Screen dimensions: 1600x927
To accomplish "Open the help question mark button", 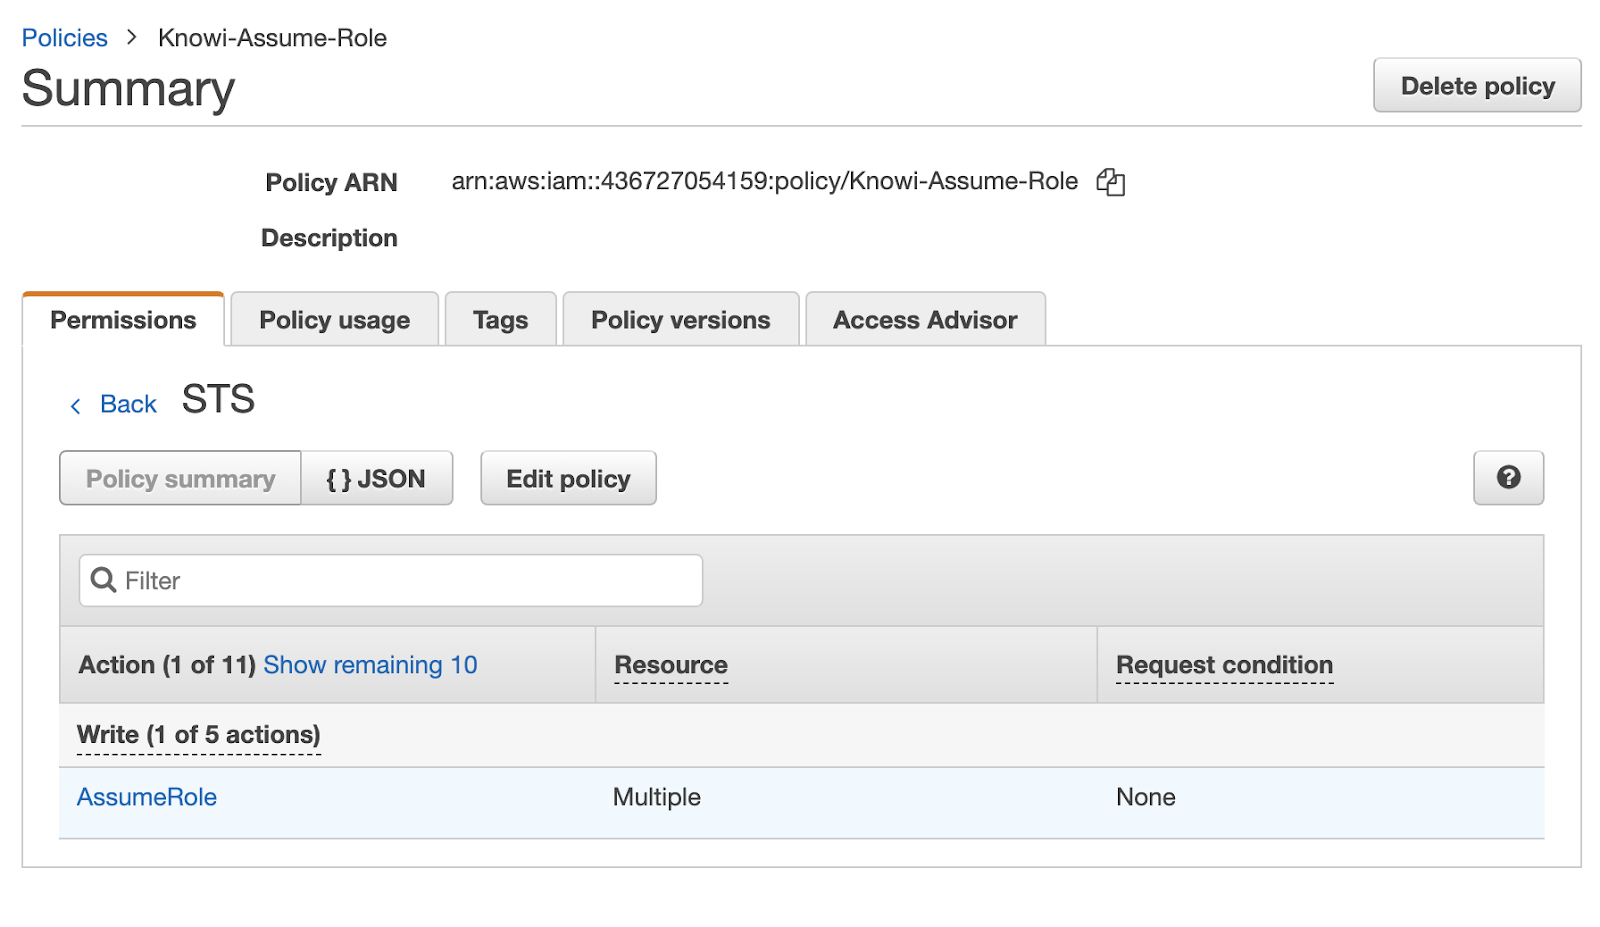I will 1507,478.
